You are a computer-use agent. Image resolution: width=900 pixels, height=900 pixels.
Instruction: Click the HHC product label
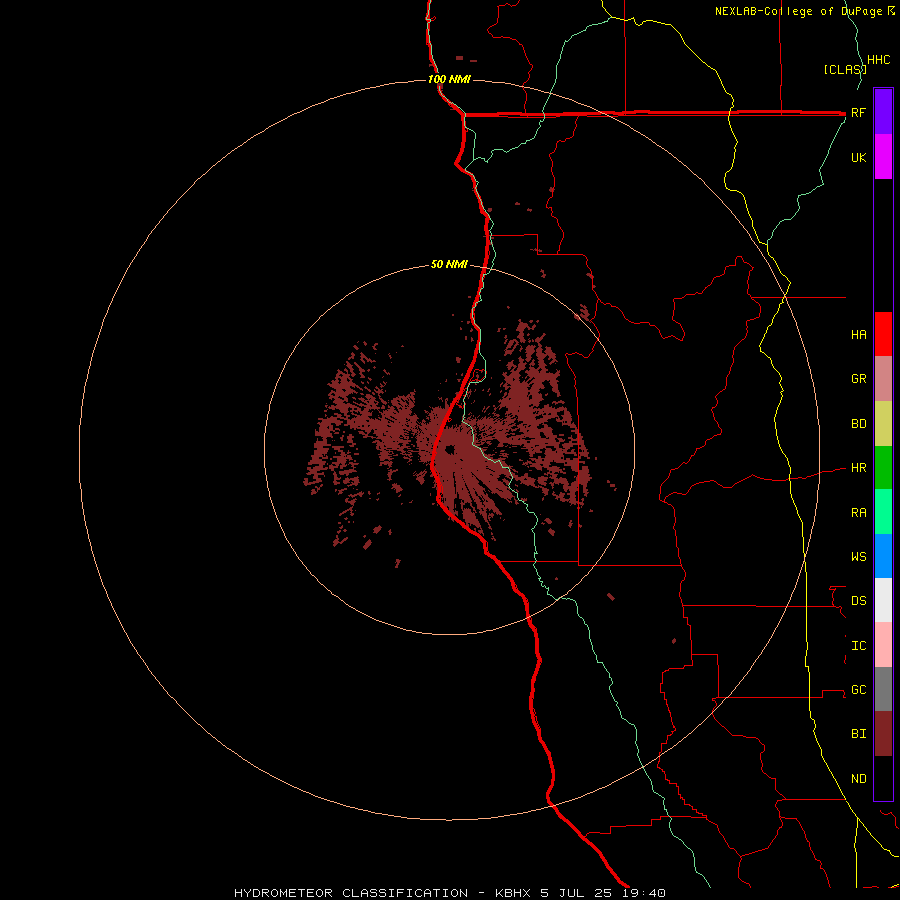pos(878,60)
